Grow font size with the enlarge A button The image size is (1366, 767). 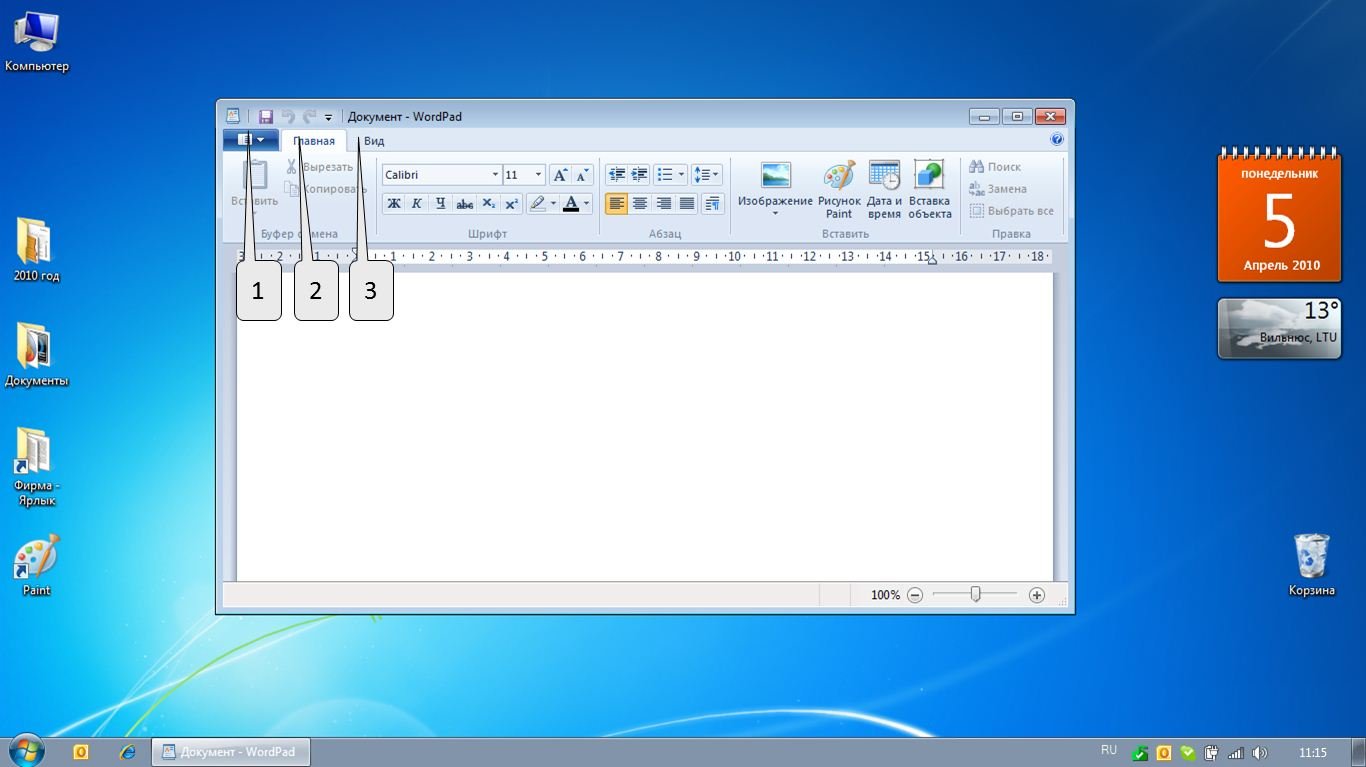[560, 175]
